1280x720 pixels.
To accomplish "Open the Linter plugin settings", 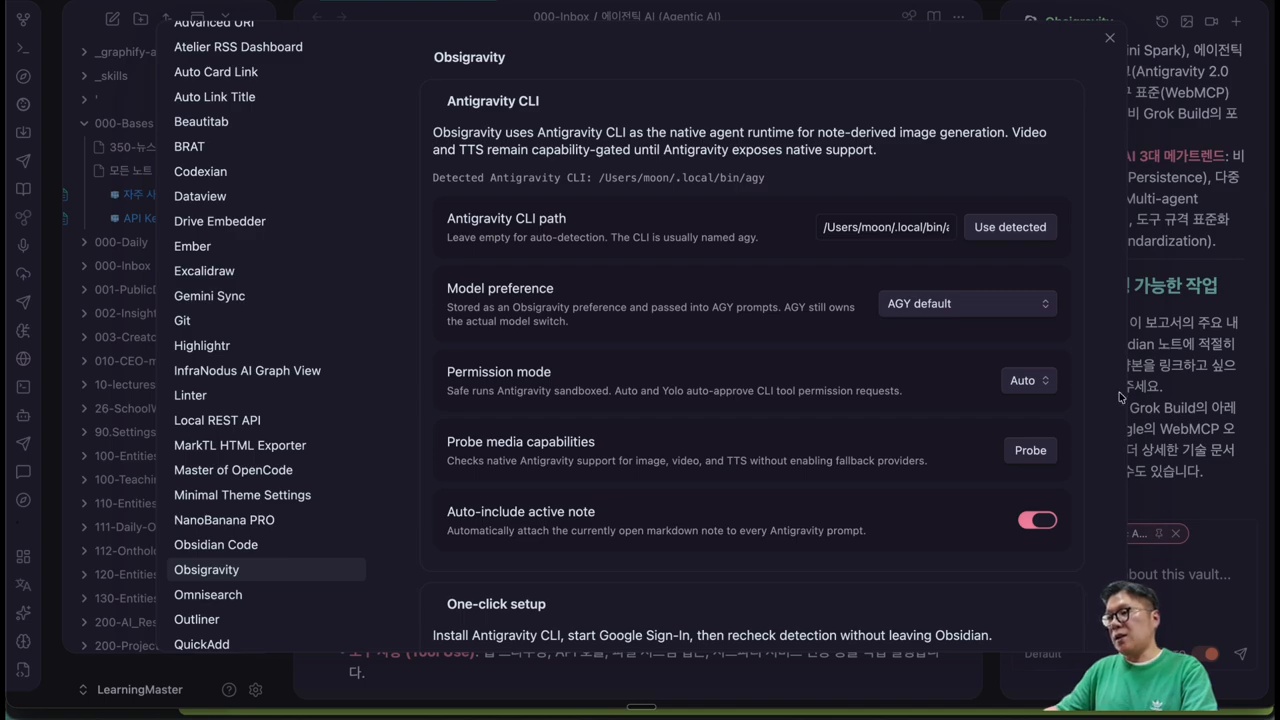I will coord(266,395).
